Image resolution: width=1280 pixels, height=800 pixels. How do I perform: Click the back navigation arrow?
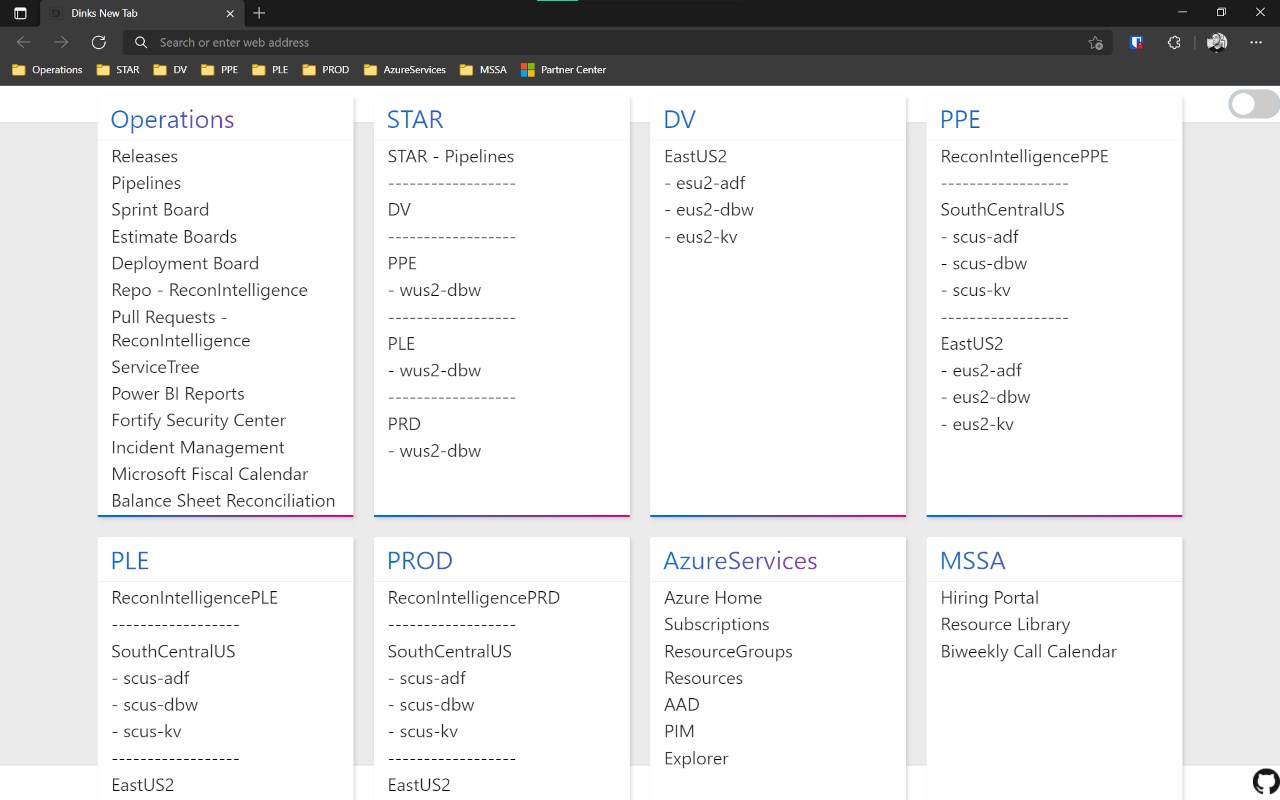pyautogui.click(x=24, y=42)
